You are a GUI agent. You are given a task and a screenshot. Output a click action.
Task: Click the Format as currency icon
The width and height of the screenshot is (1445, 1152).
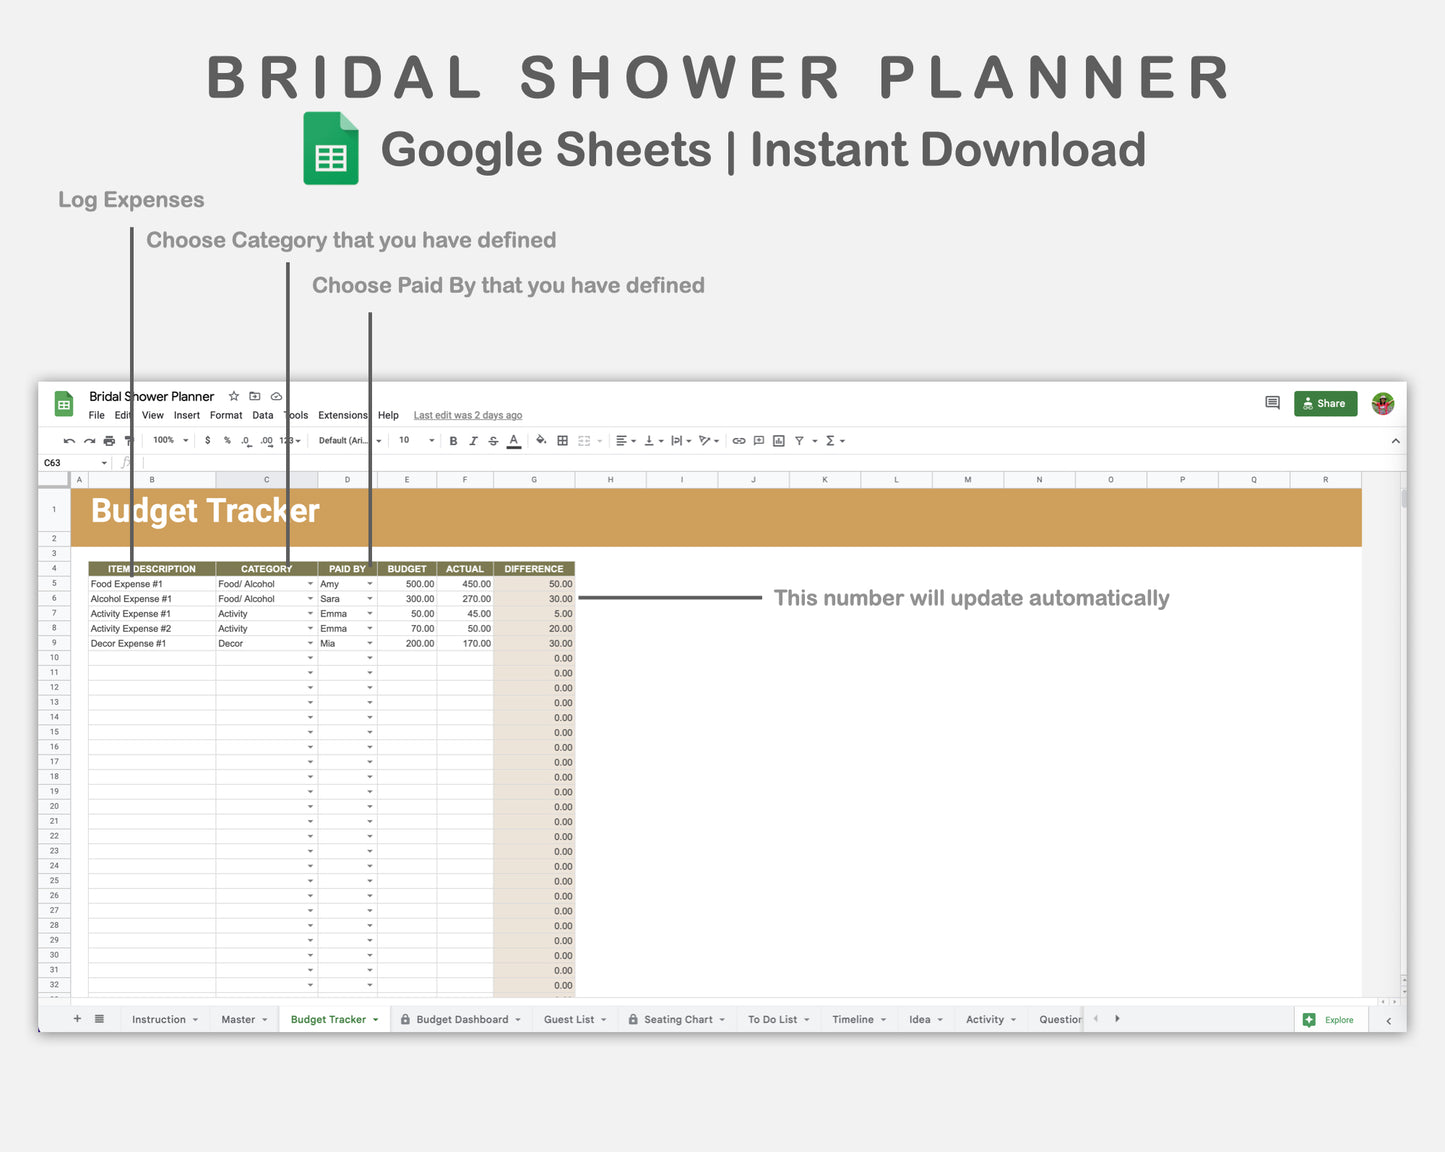[x=207, y=440]
